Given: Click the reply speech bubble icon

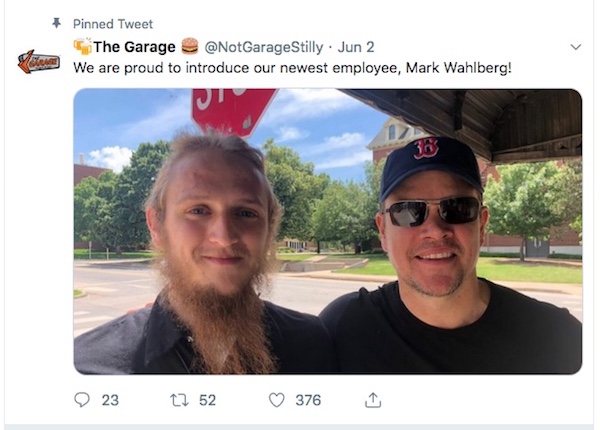Looking at the screenshot, I should coord(82,400).
